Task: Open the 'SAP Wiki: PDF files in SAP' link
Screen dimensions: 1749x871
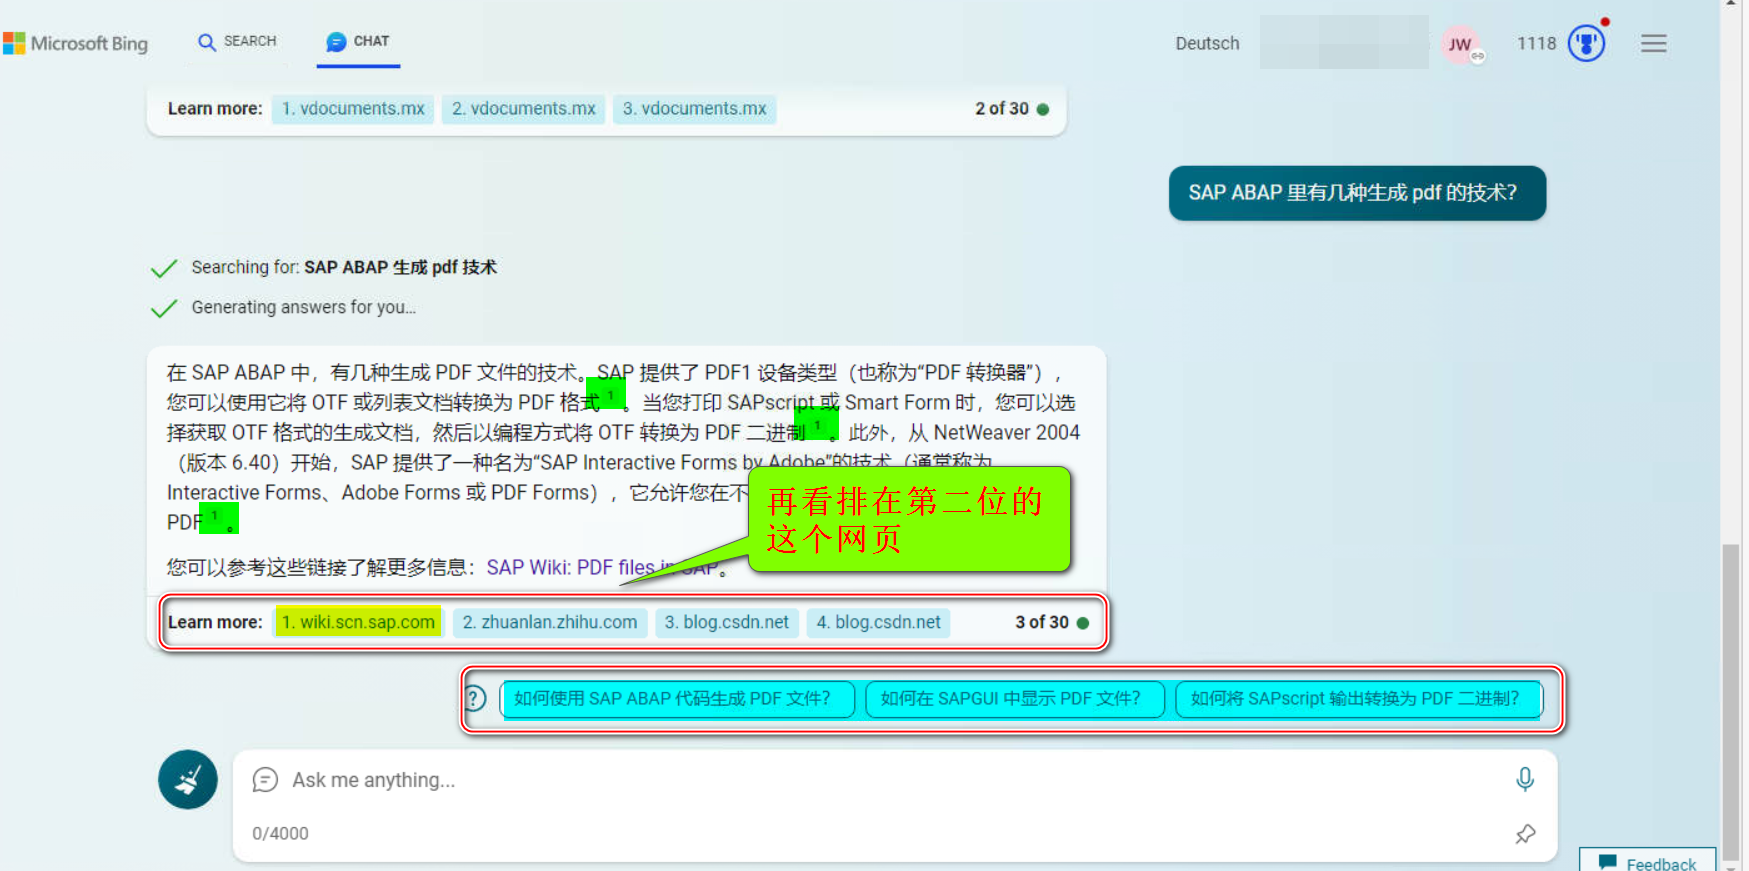Action: 602,567
